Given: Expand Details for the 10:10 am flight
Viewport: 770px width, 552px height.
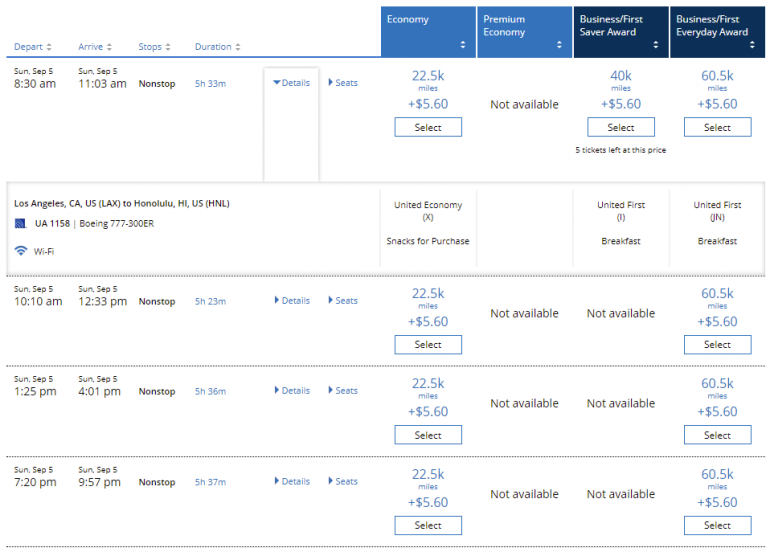Looking at the screenshot, I should point(291,301).
